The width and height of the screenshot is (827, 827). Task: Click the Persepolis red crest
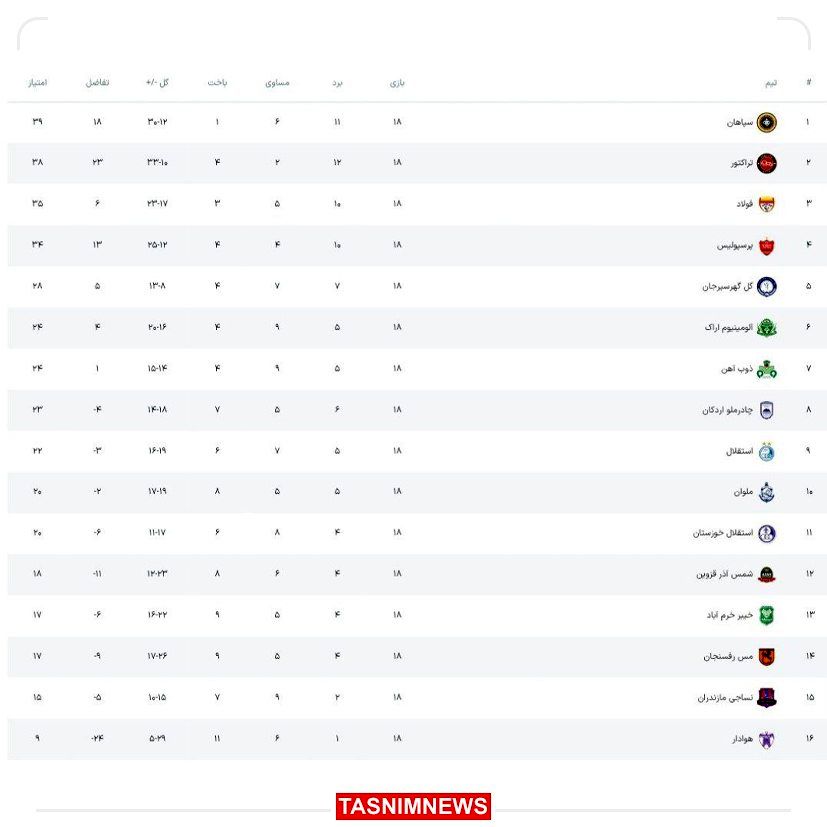(766, 245)
